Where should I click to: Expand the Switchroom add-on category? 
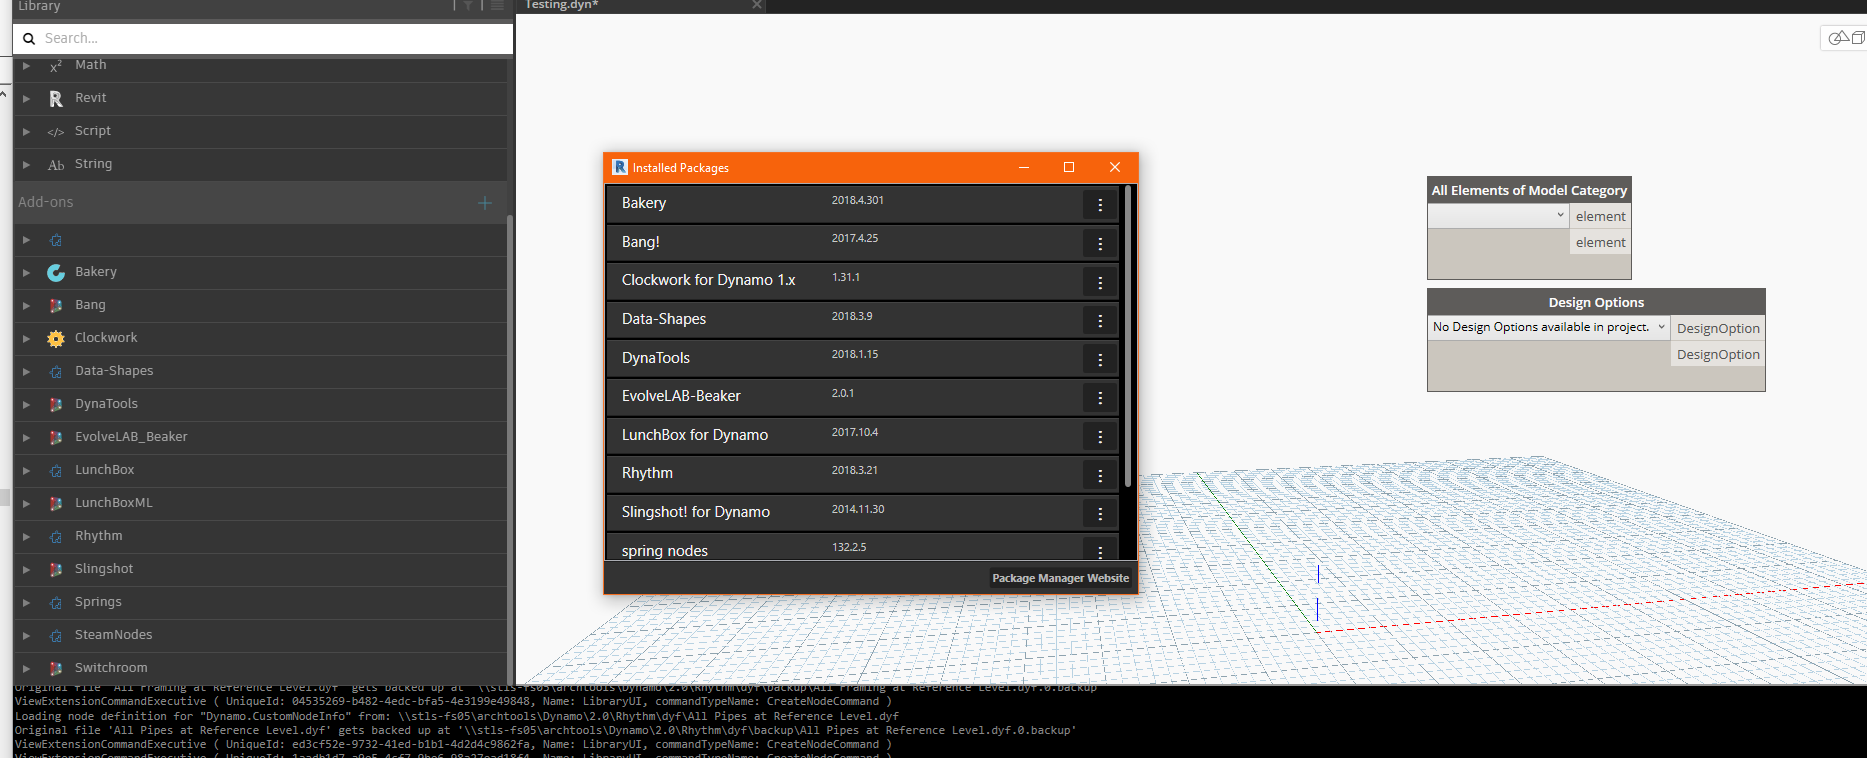pos(27,668)
